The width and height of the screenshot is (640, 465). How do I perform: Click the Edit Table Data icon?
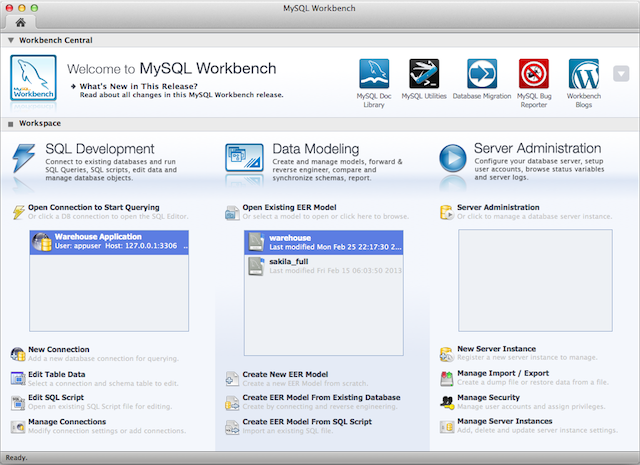click(19, 378)
